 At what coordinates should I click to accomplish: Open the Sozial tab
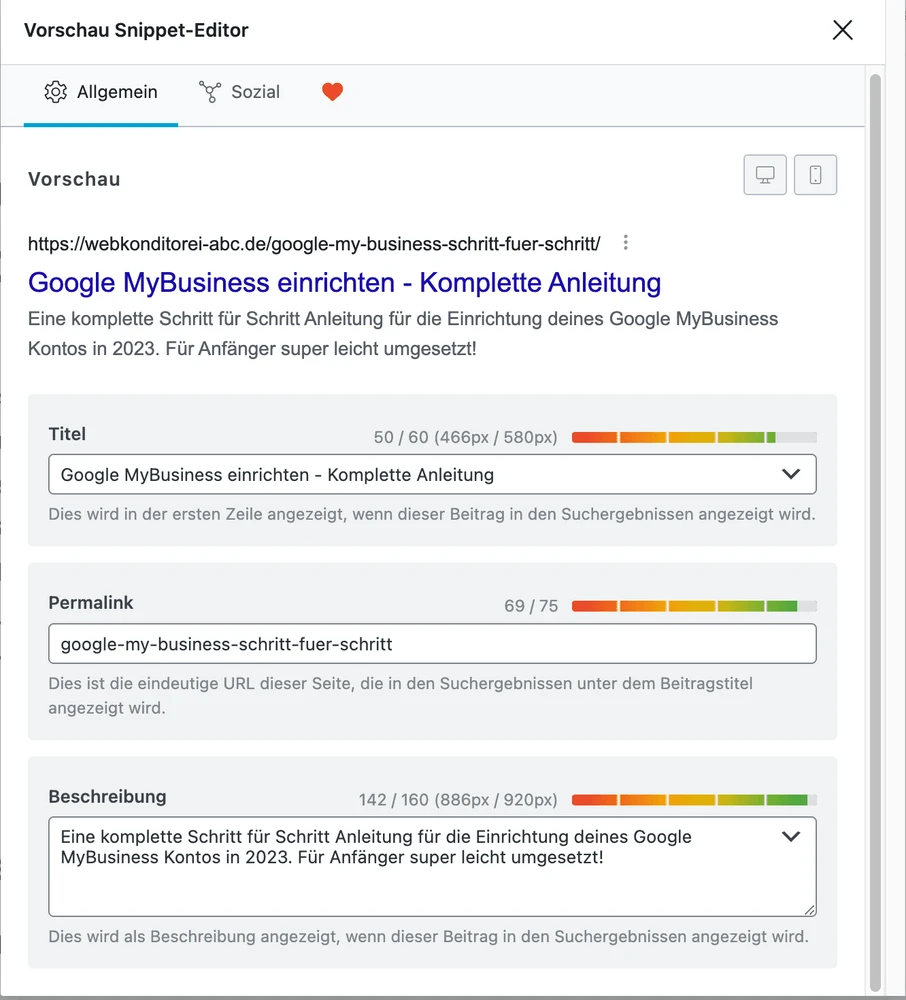pos(239,92)
